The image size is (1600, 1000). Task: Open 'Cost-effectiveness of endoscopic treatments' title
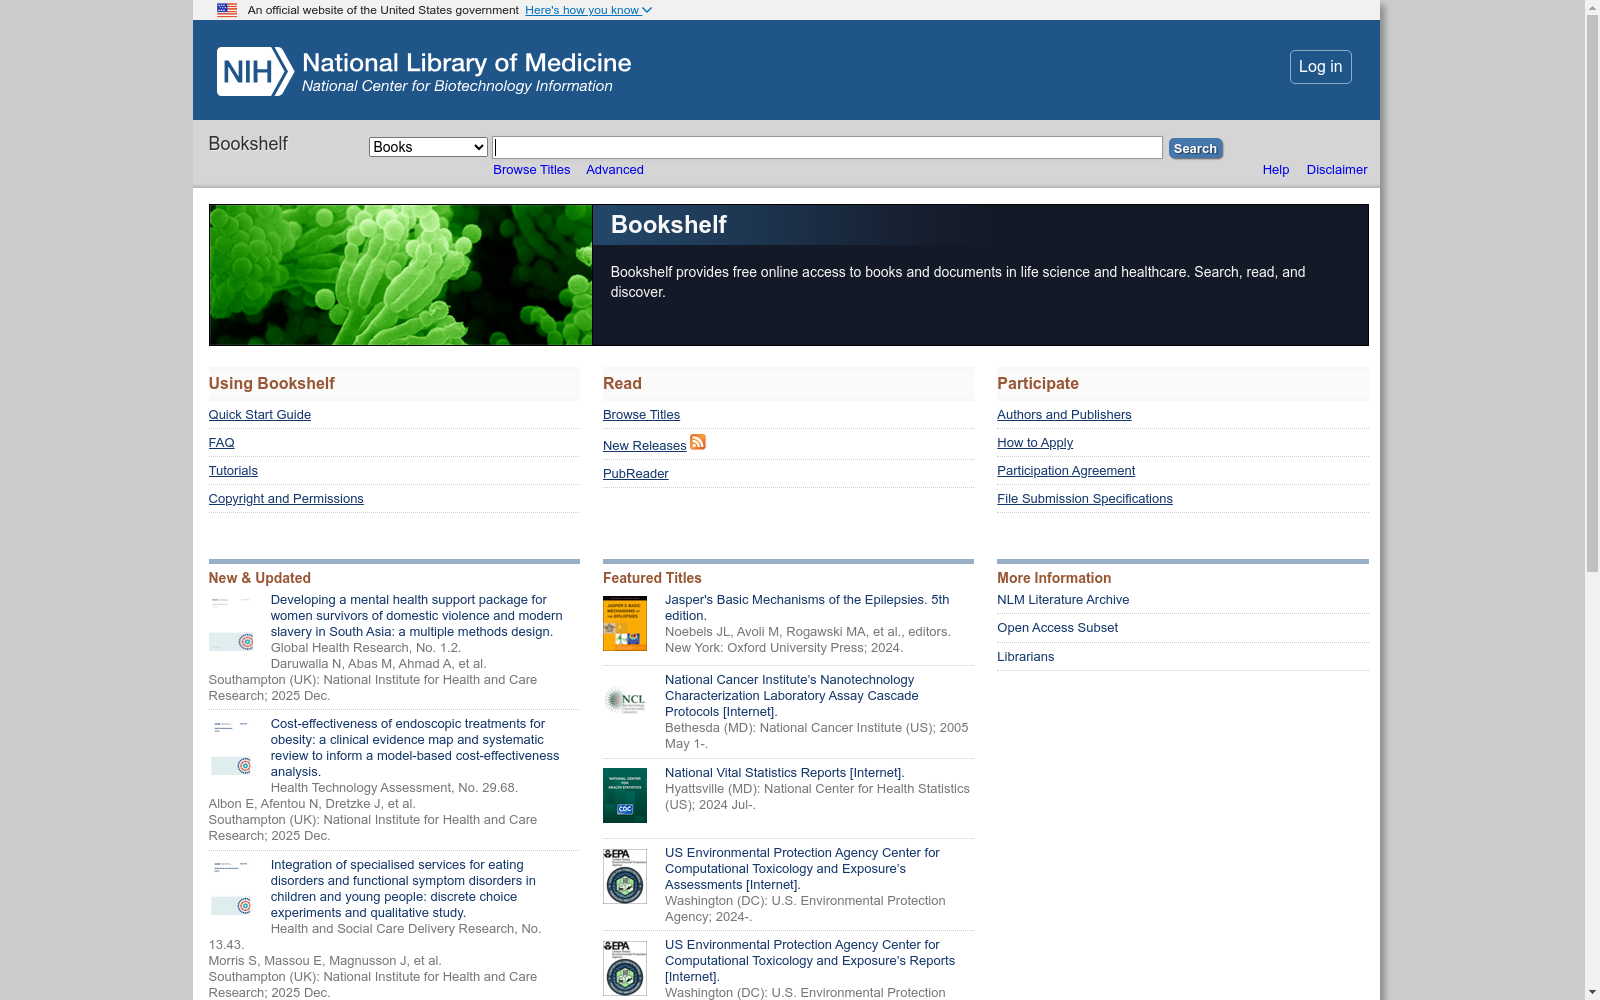pyautogui.click(x=415, y=748)
